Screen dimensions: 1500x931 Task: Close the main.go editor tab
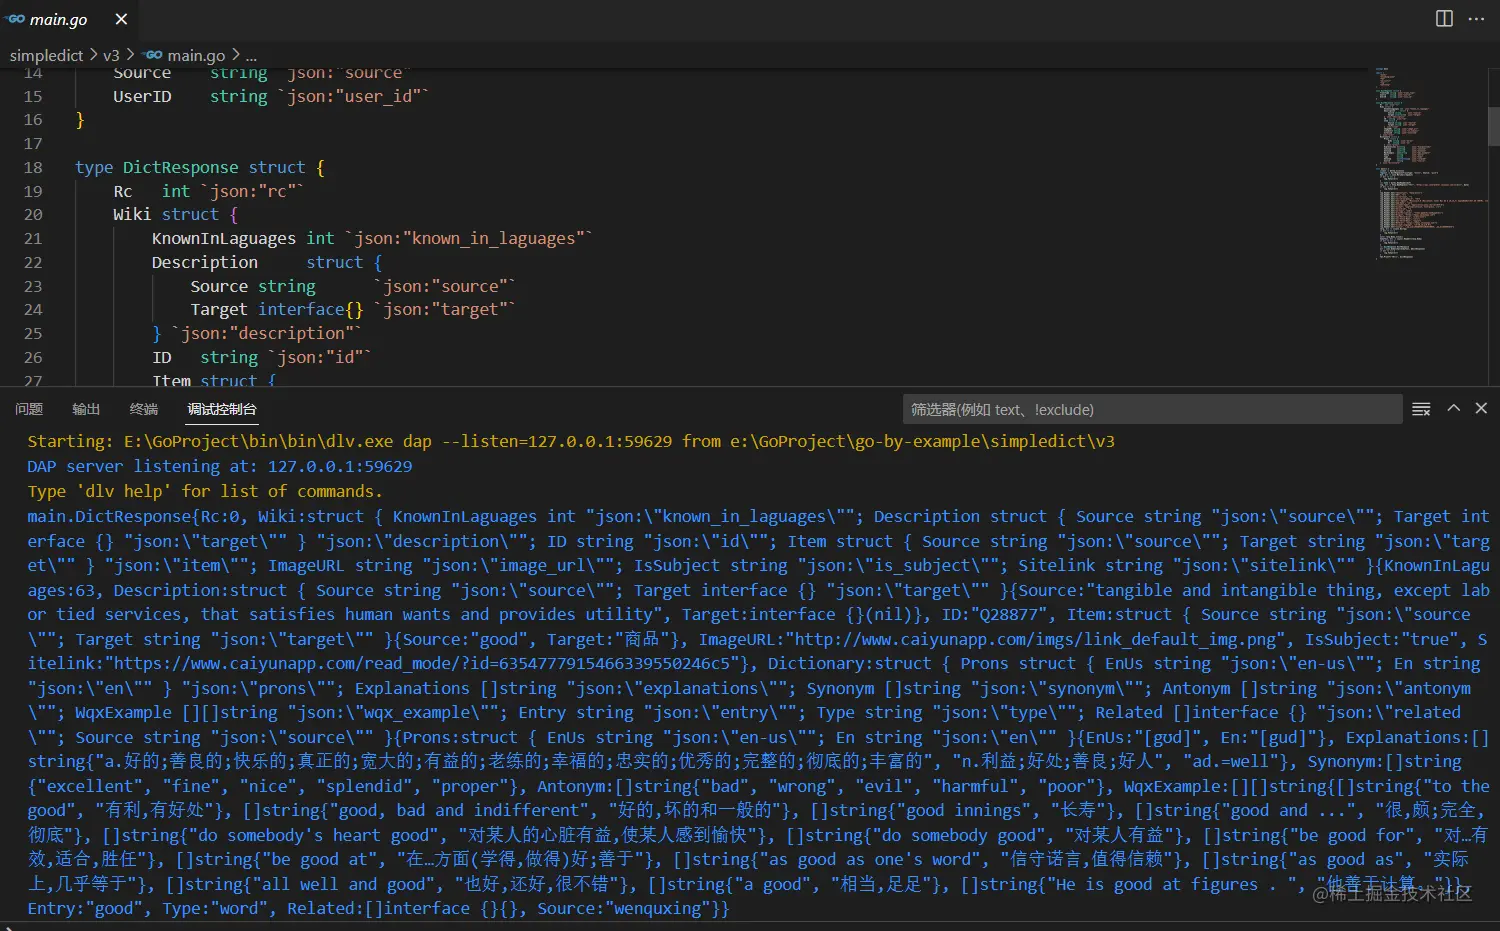pyautogui.click(x=121, y=19)
